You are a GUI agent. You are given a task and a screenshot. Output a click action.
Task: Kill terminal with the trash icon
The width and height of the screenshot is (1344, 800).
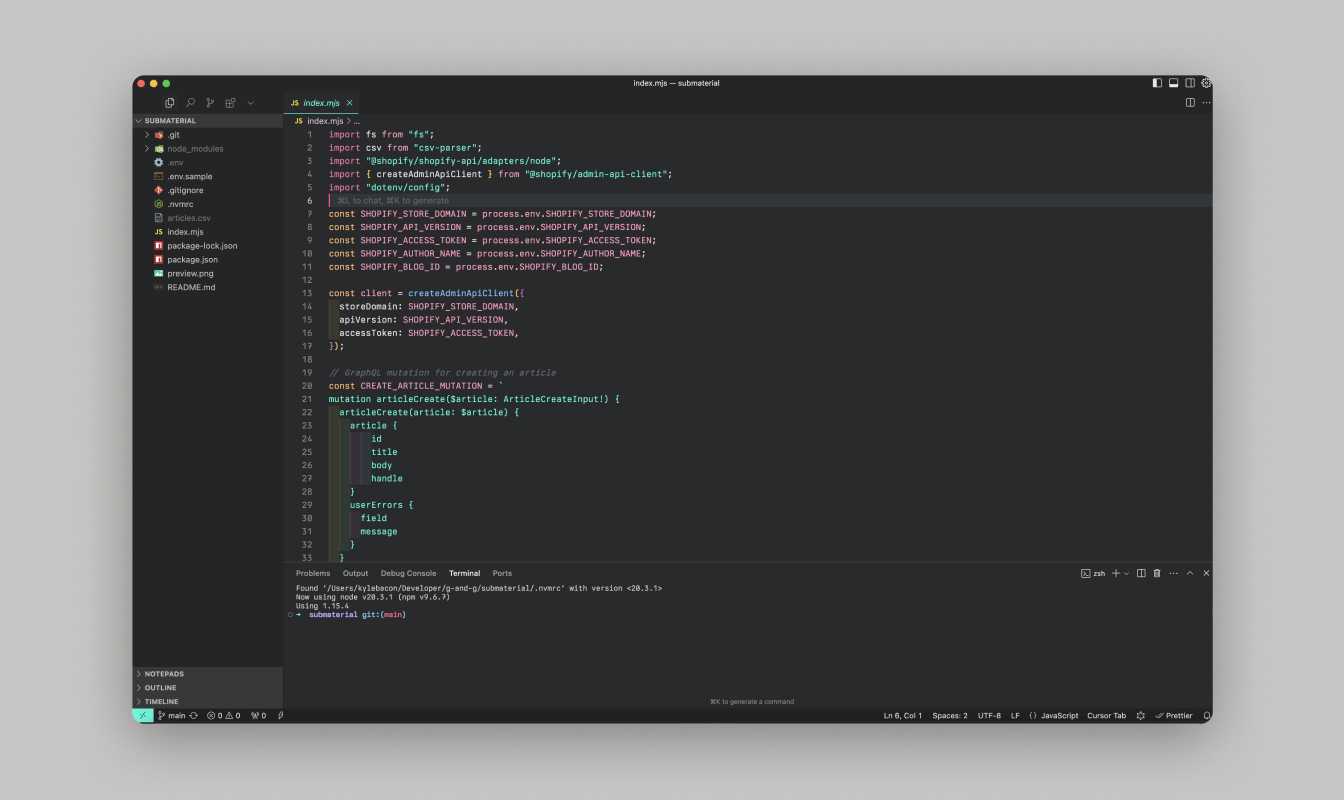[1157, 573]
